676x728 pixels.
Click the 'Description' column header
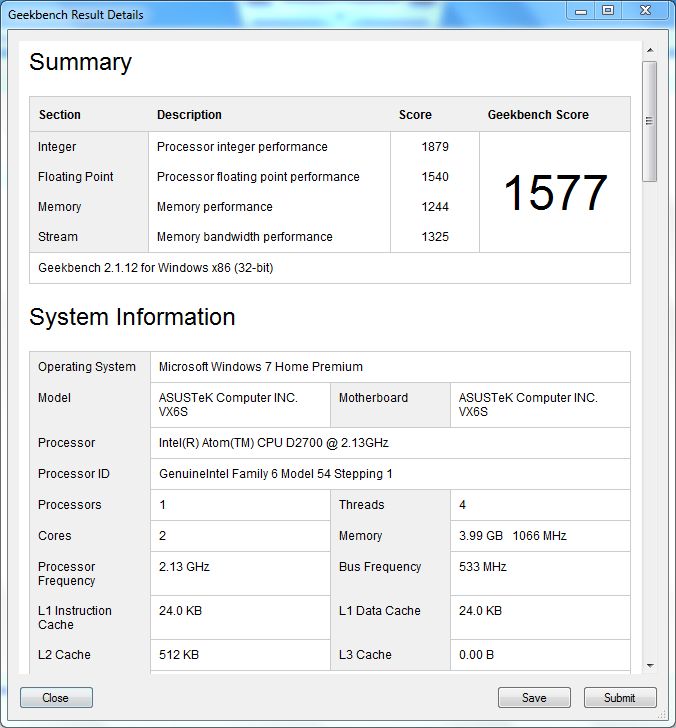point(189,115)
